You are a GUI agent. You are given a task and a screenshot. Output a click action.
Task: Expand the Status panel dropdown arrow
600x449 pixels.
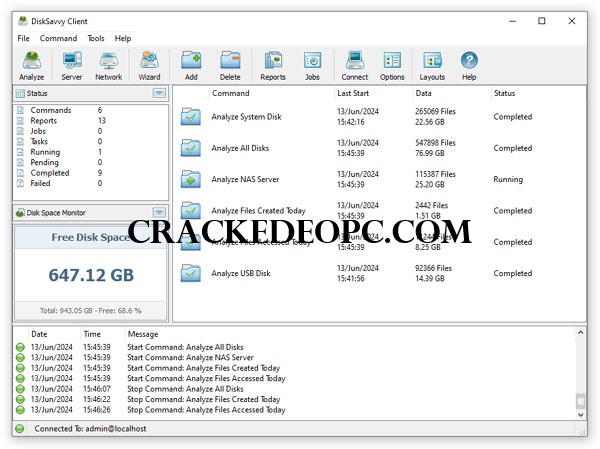(159, 93)
